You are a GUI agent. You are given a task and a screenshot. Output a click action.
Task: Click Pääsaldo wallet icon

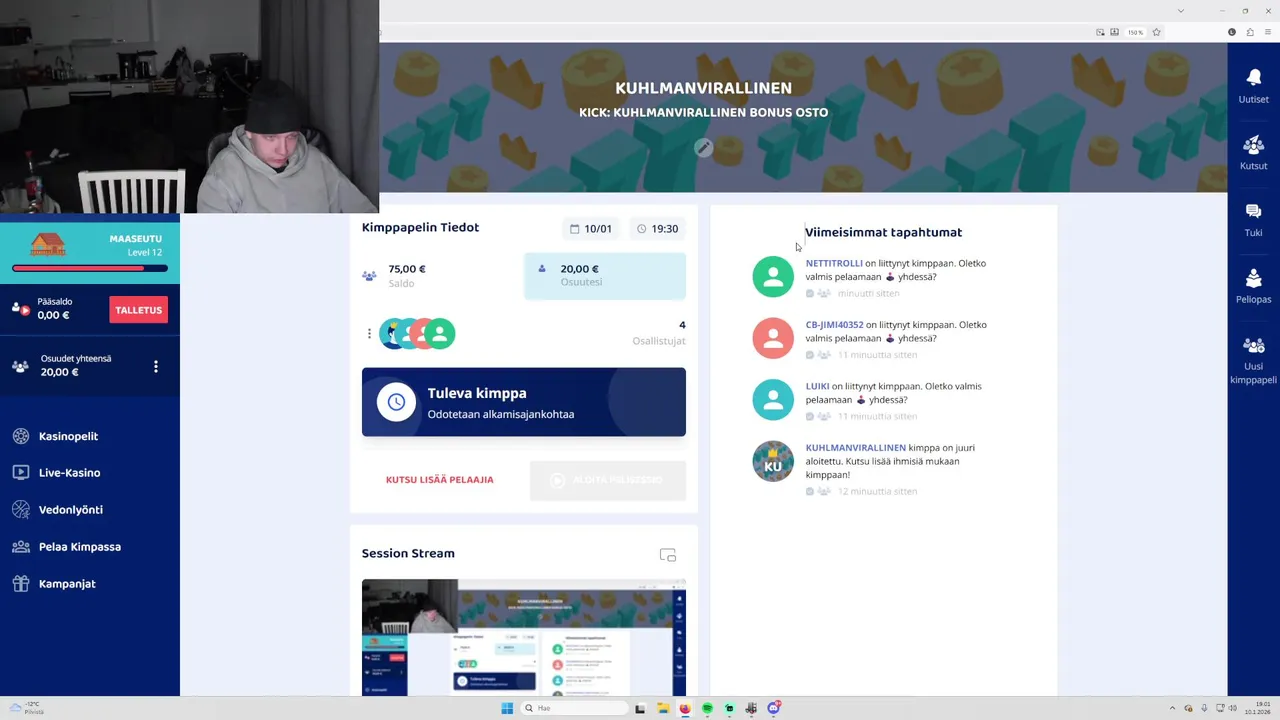[21, 309]
